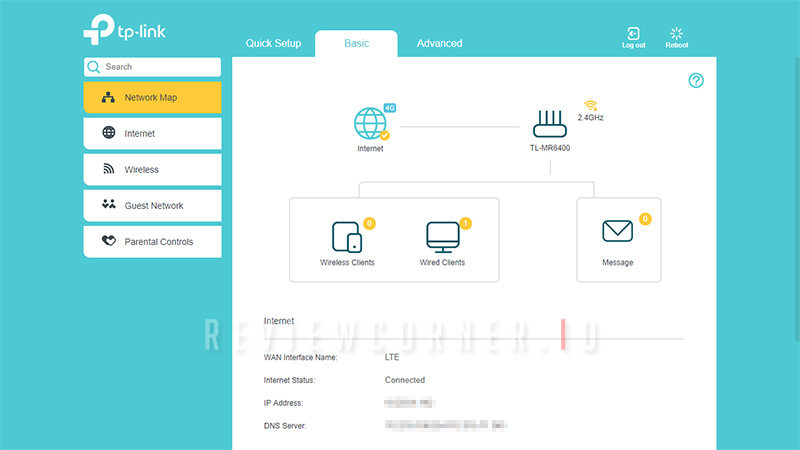The height and width of the screenshot is (450, 800).
Task: Open the Message envelope icon
Action: pyautogui.click(x=617, y=231)
